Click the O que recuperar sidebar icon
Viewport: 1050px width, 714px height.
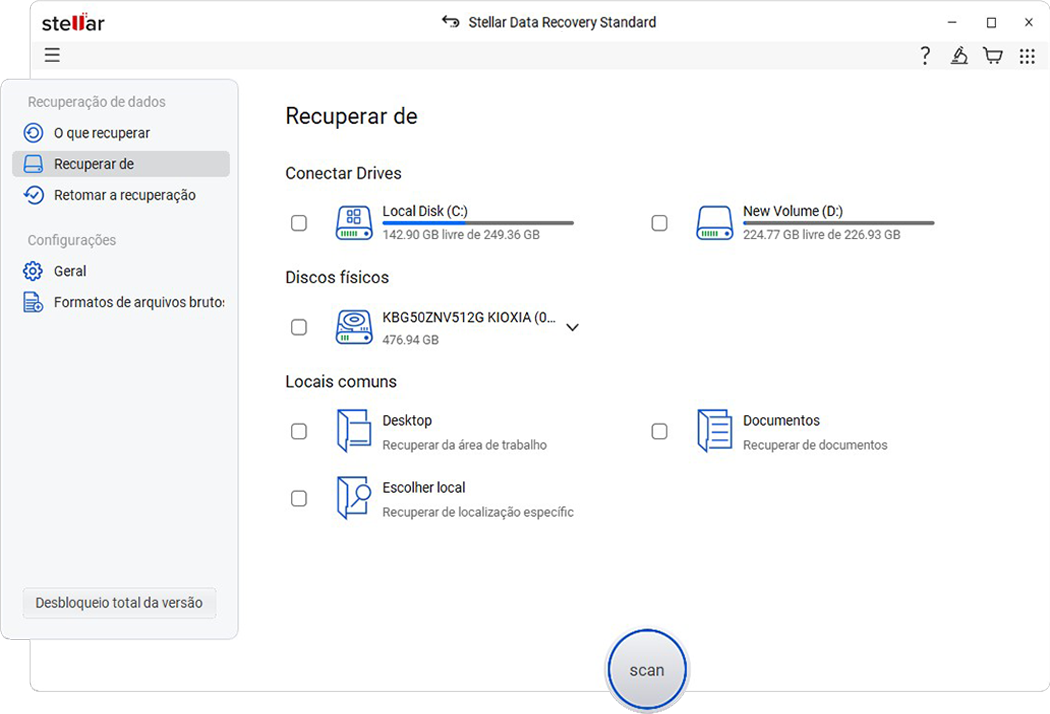tap(33, 133)
